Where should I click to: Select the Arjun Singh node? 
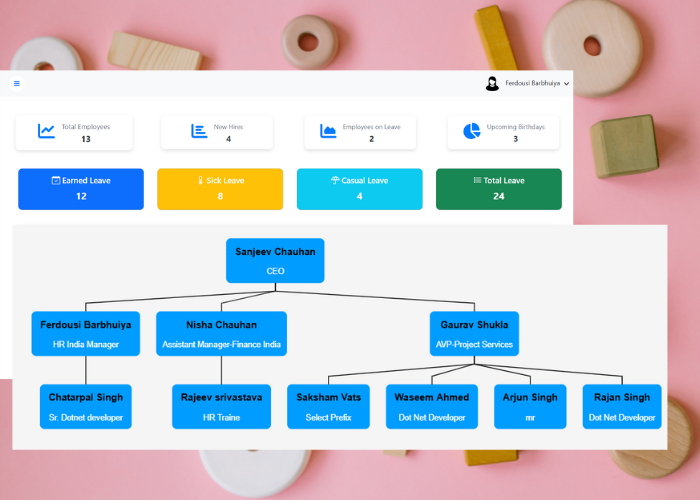point(530,407)
